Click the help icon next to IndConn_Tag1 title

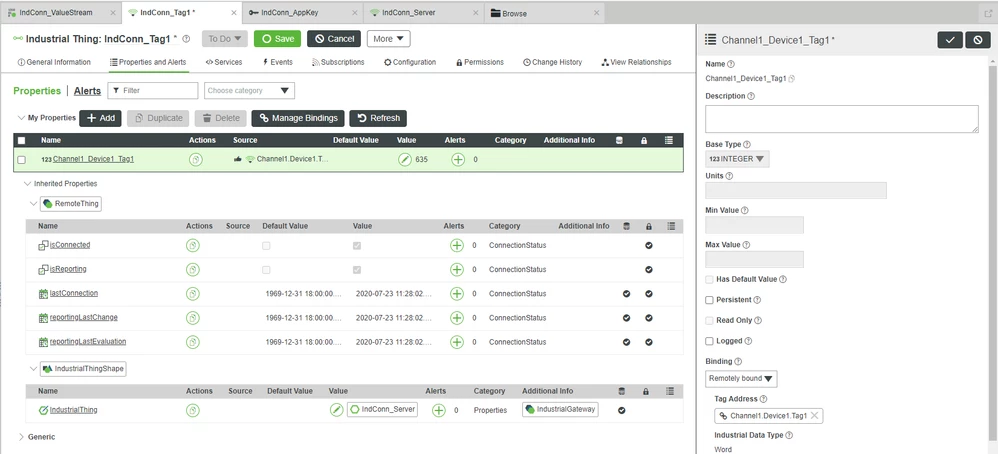186,39
